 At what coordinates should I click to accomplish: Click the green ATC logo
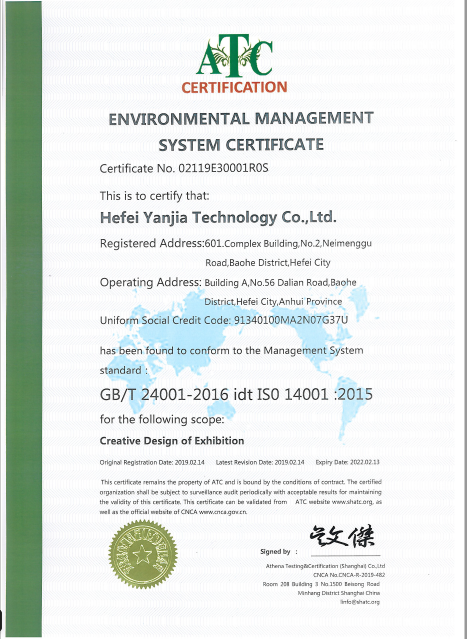[234, 56]
